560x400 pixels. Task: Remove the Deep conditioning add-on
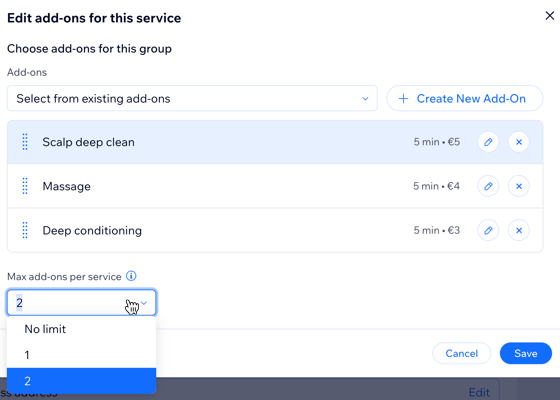pyautogui.click(x=519, y=230)
